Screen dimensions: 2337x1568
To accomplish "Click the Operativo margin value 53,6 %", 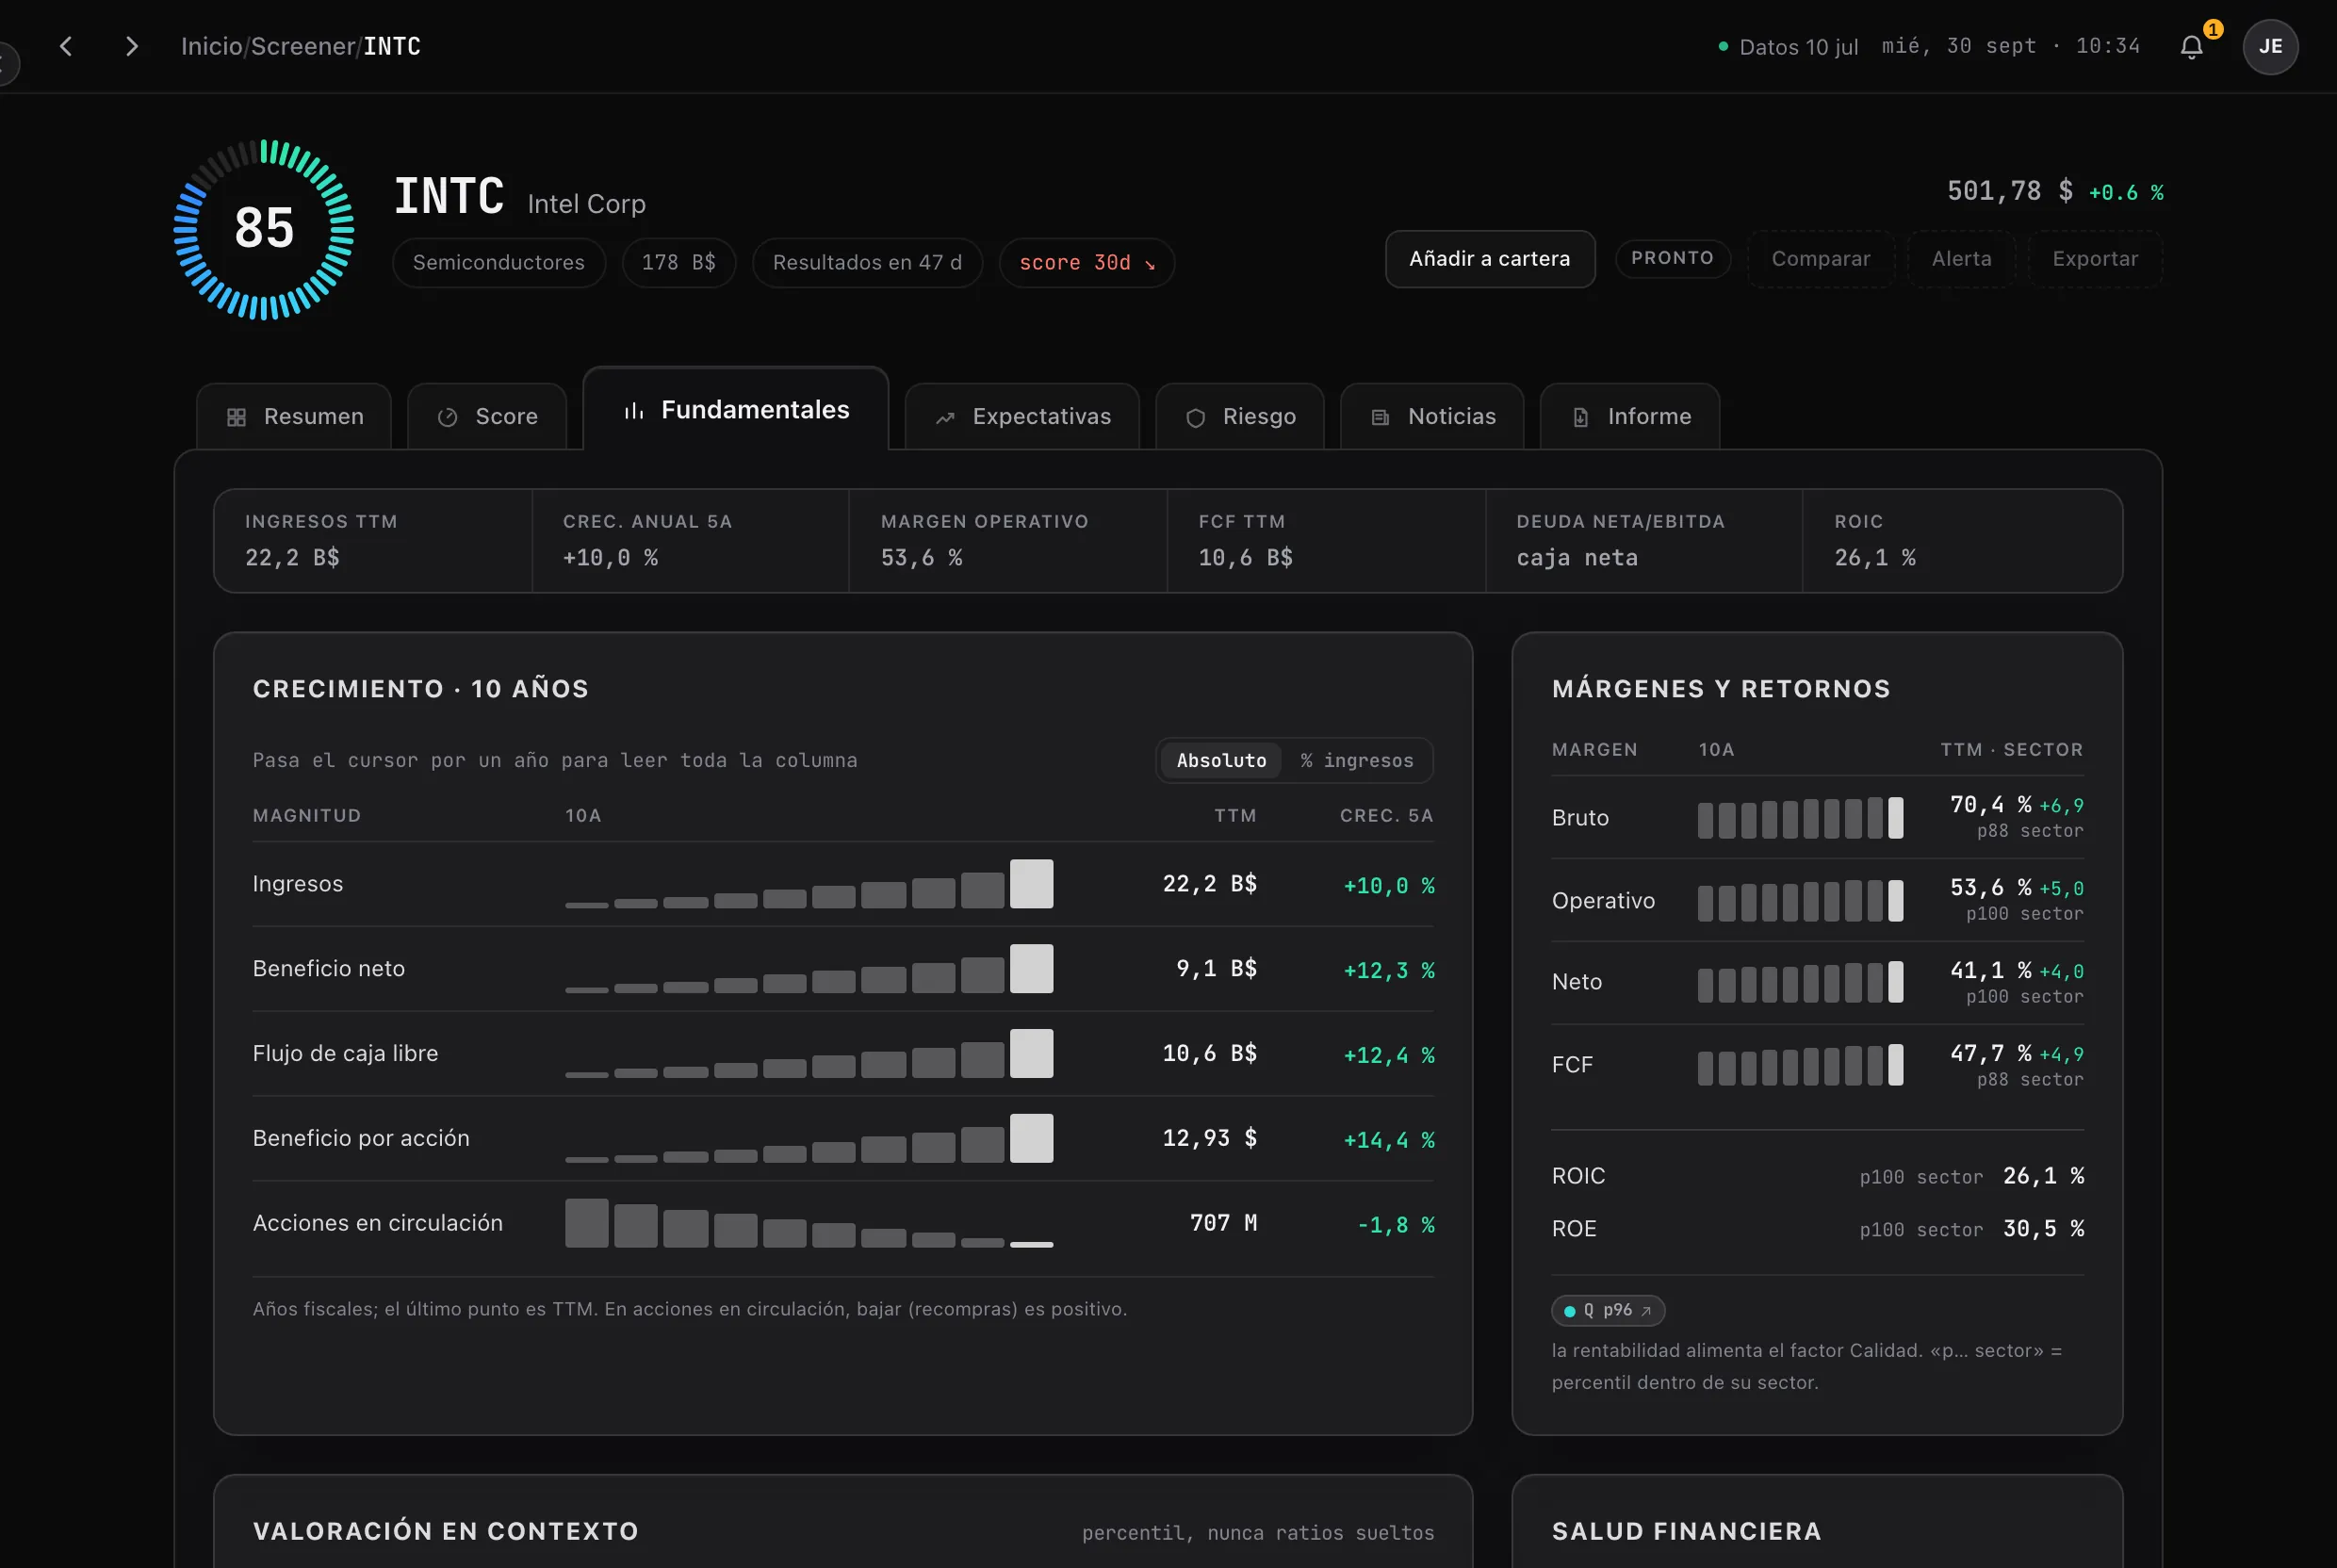I will [1990, 888].
